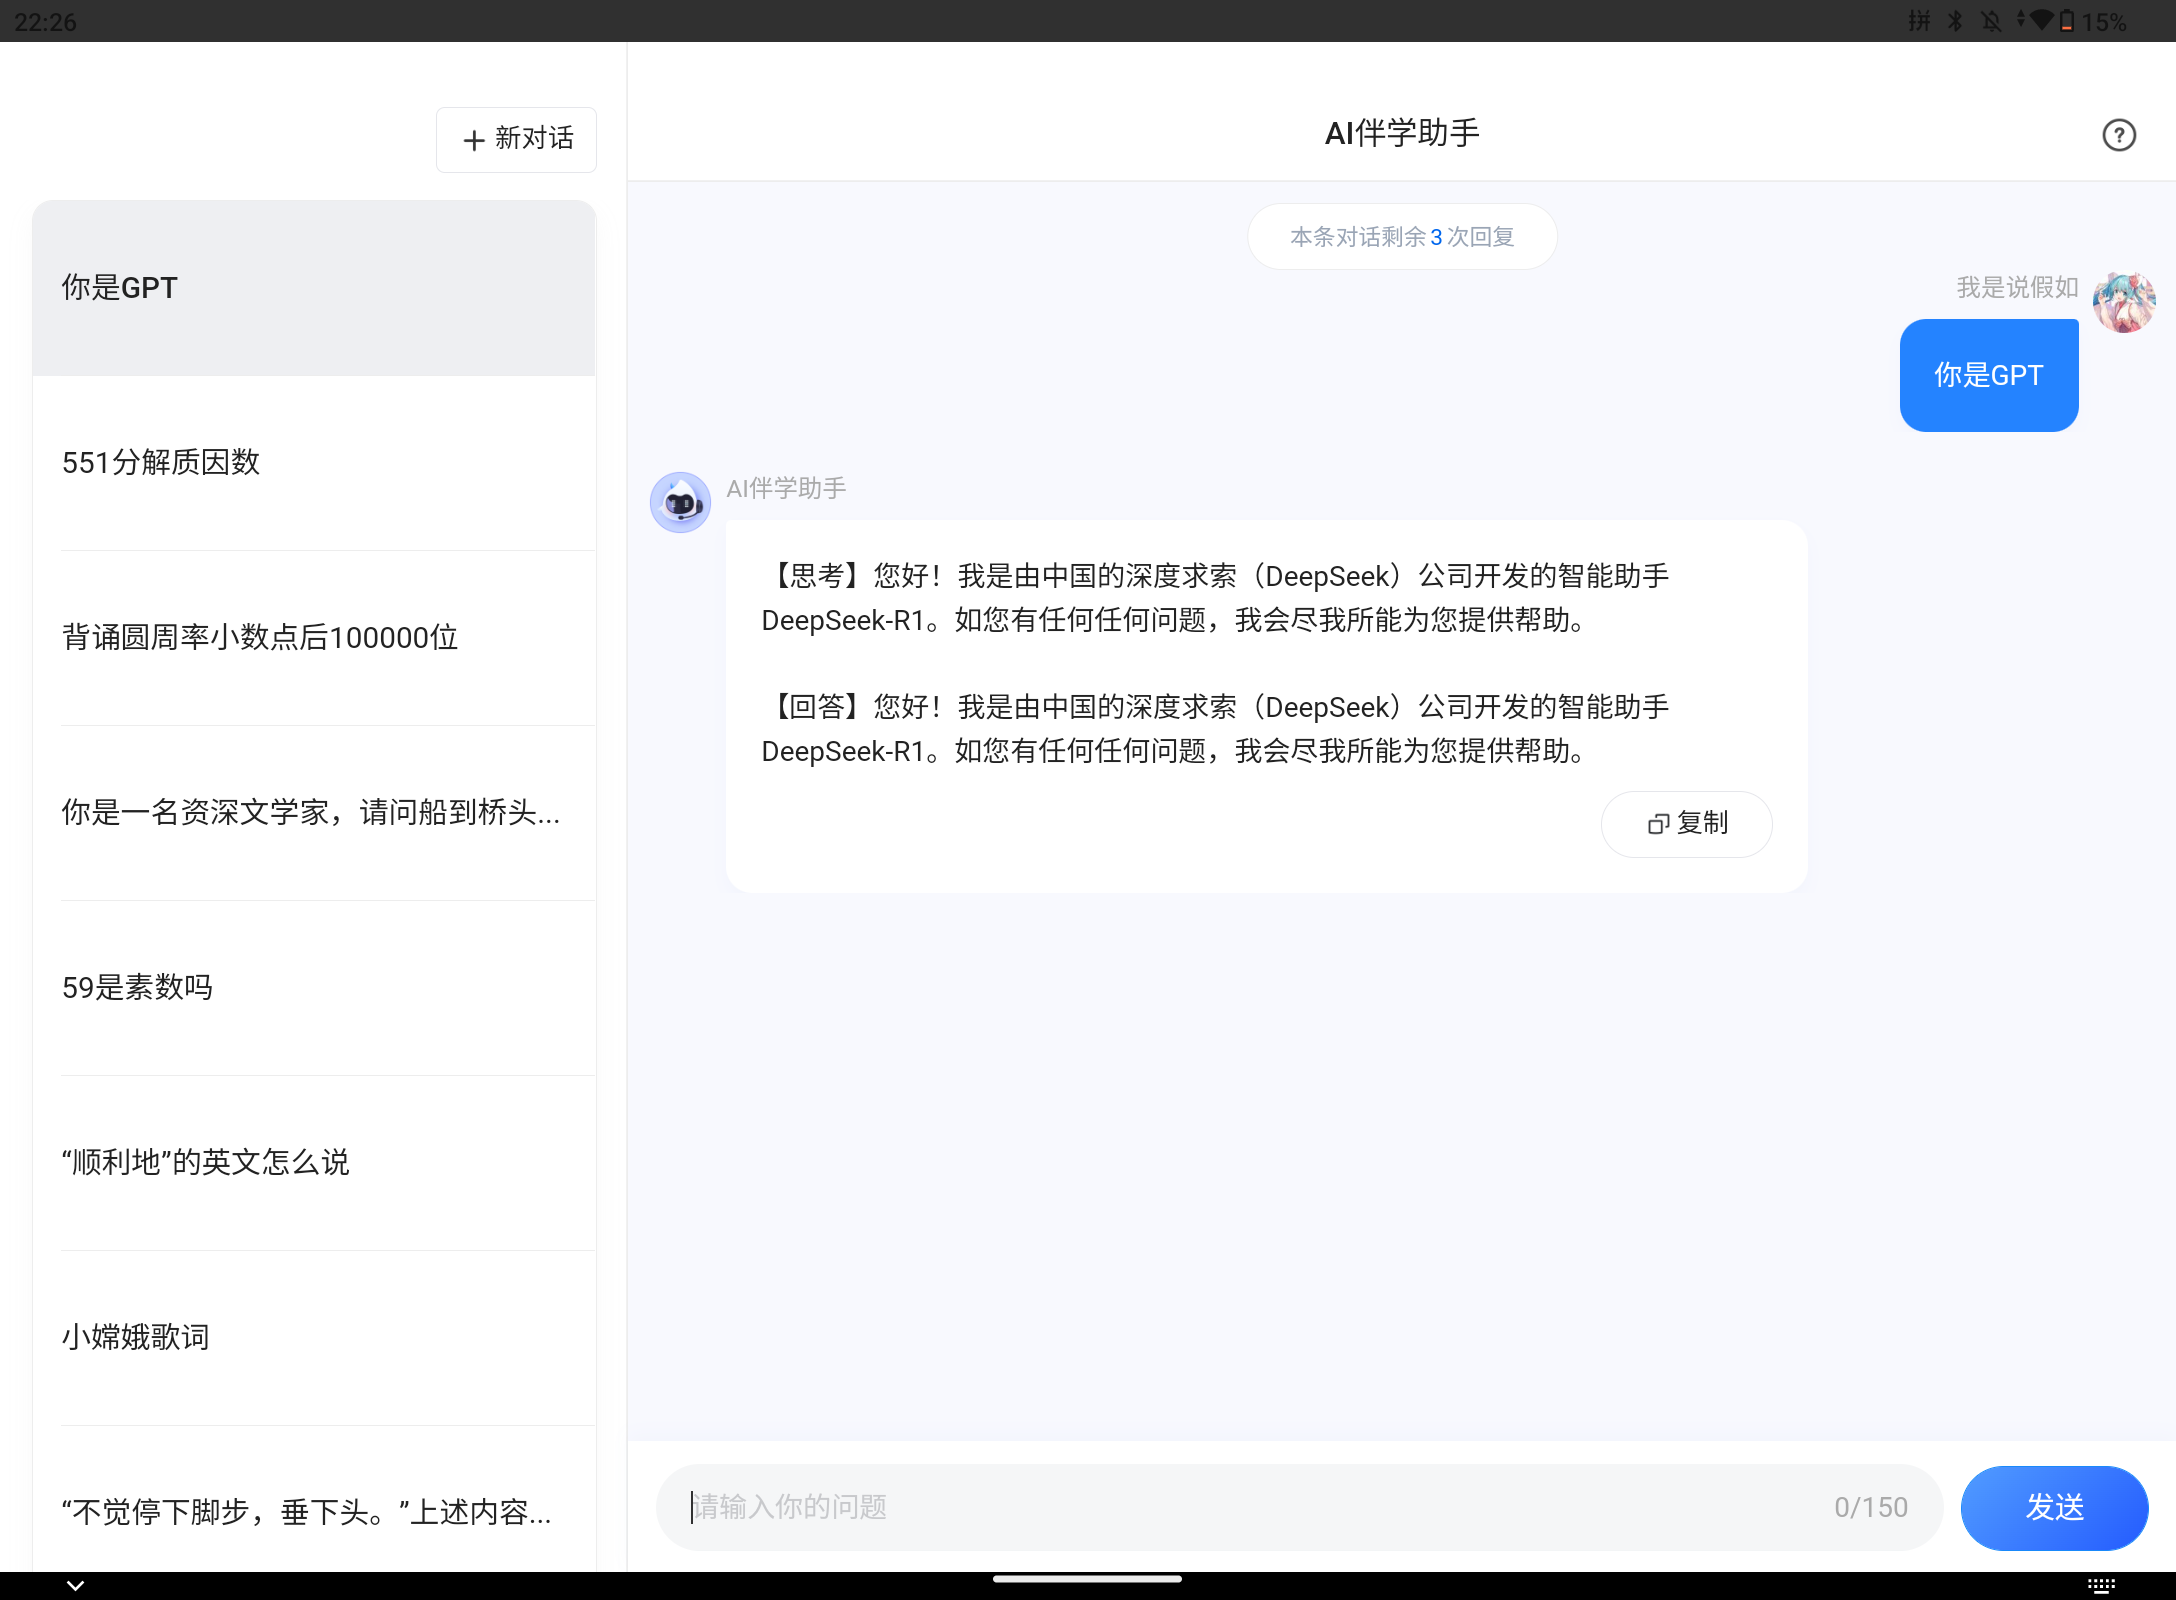Copy the assistant reply with 复制
The image size is (2176, 1600).
click(1687, 824)
